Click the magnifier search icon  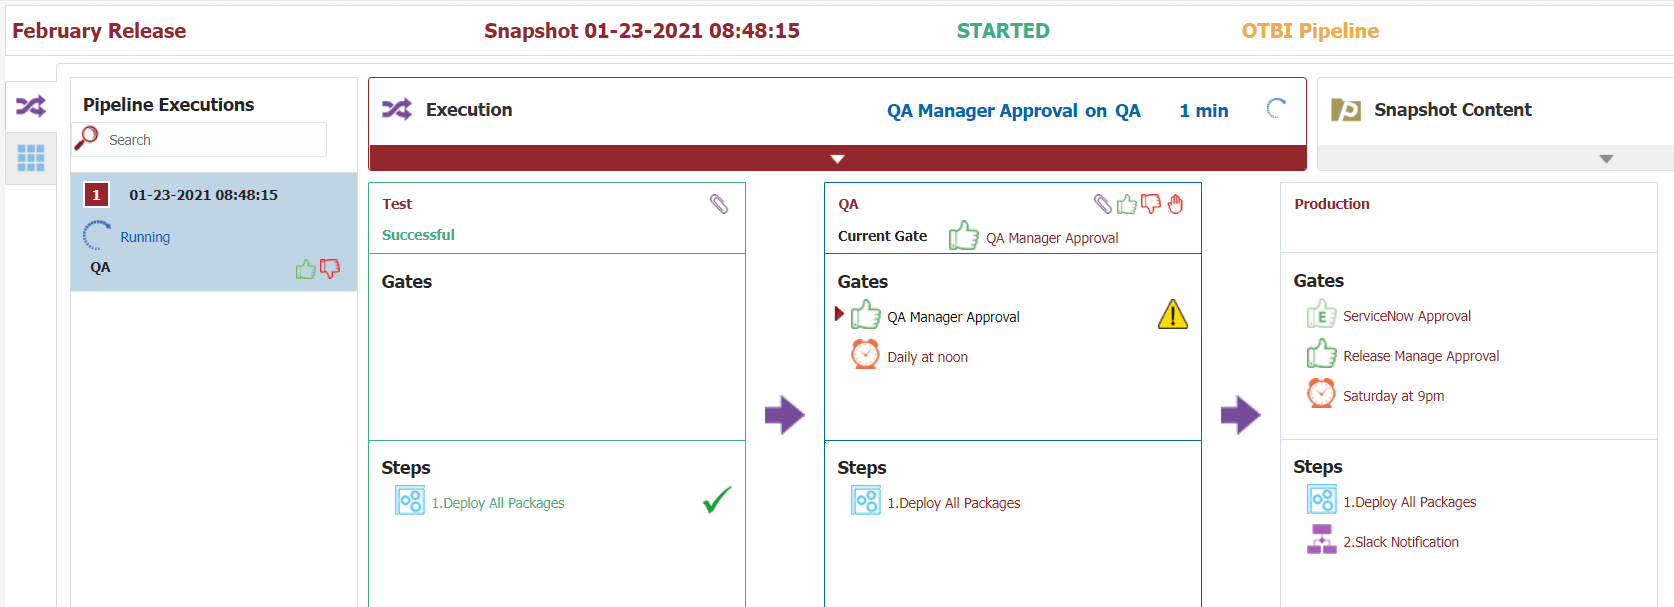coord(87,138)
